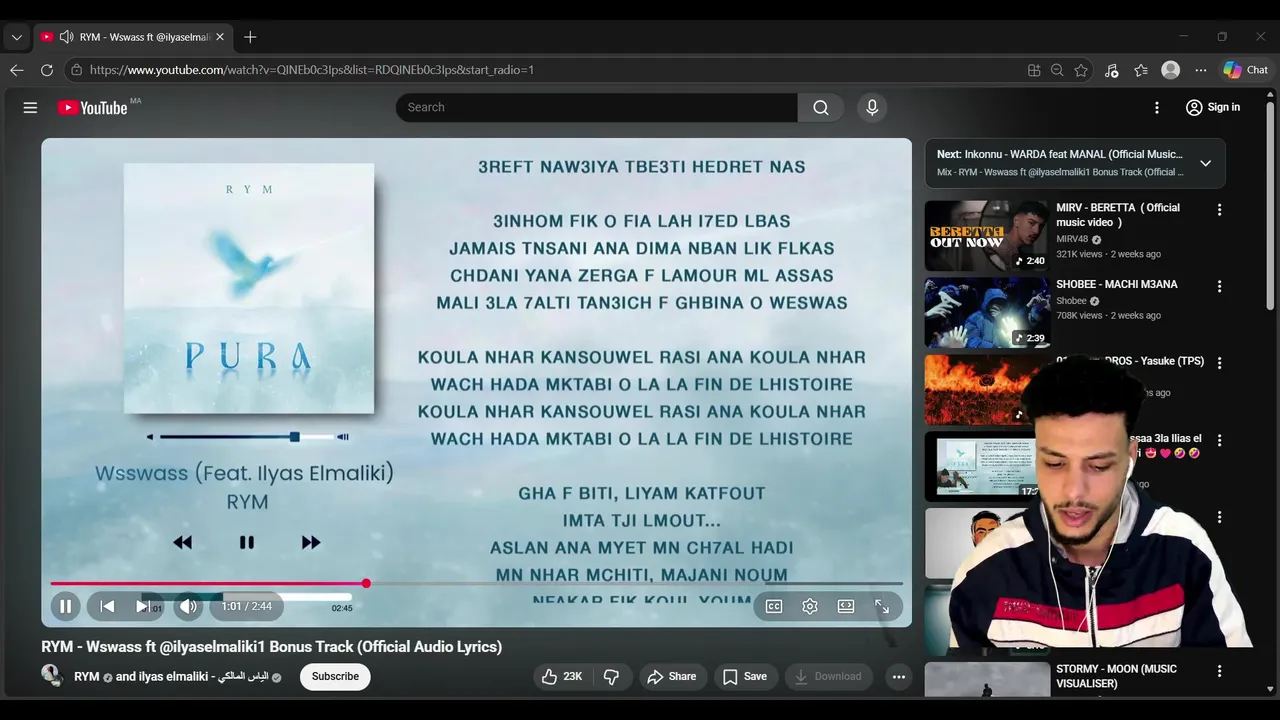Close the RYM - Wswass tab

pyautogui.click(x=219, y=37)
